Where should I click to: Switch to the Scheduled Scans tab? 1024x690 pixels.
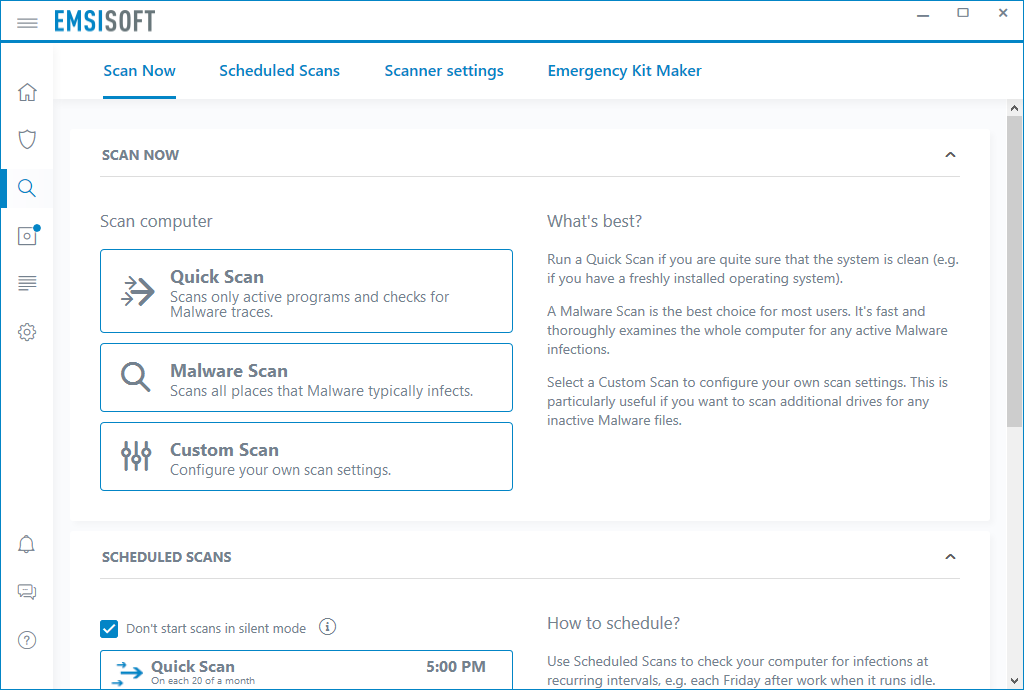279,71
